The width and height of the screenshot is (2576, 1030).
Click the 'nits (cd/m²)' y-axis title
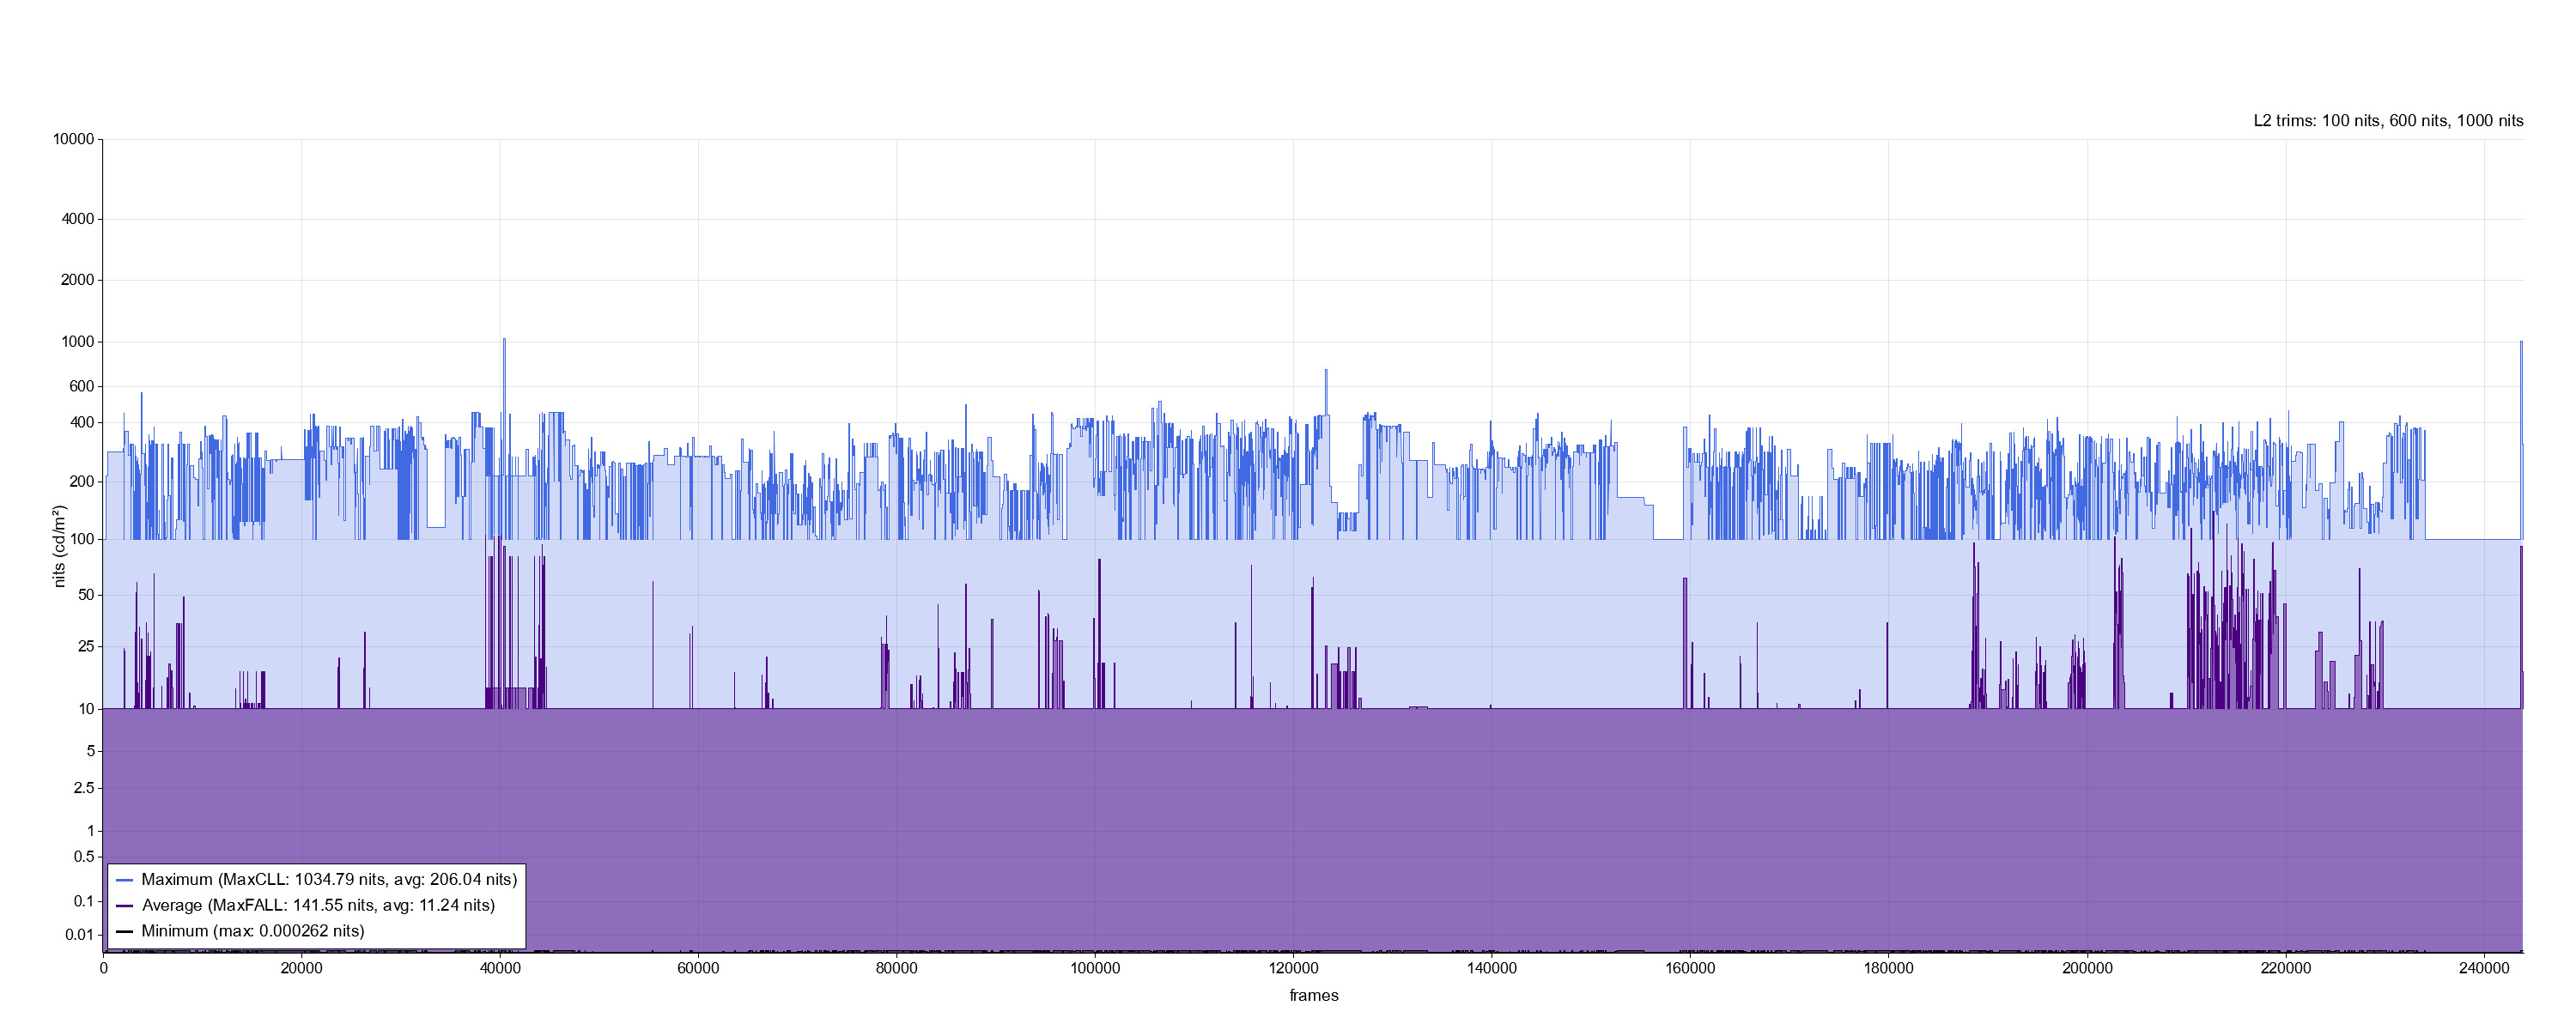[59, 546]
